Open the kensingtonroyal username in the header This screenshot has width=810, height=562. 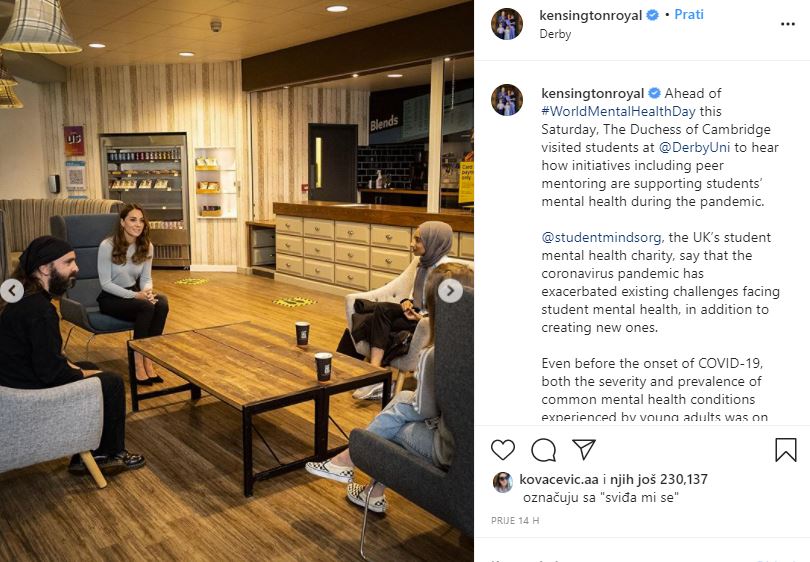click(x=590, y=15)
